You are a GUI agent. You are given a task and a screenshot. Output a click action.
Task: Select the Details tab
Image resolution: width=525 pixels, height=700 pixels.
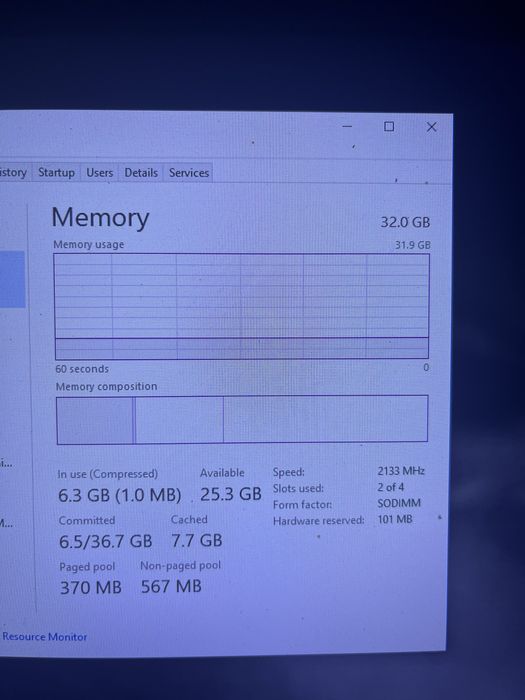point(141,172)
